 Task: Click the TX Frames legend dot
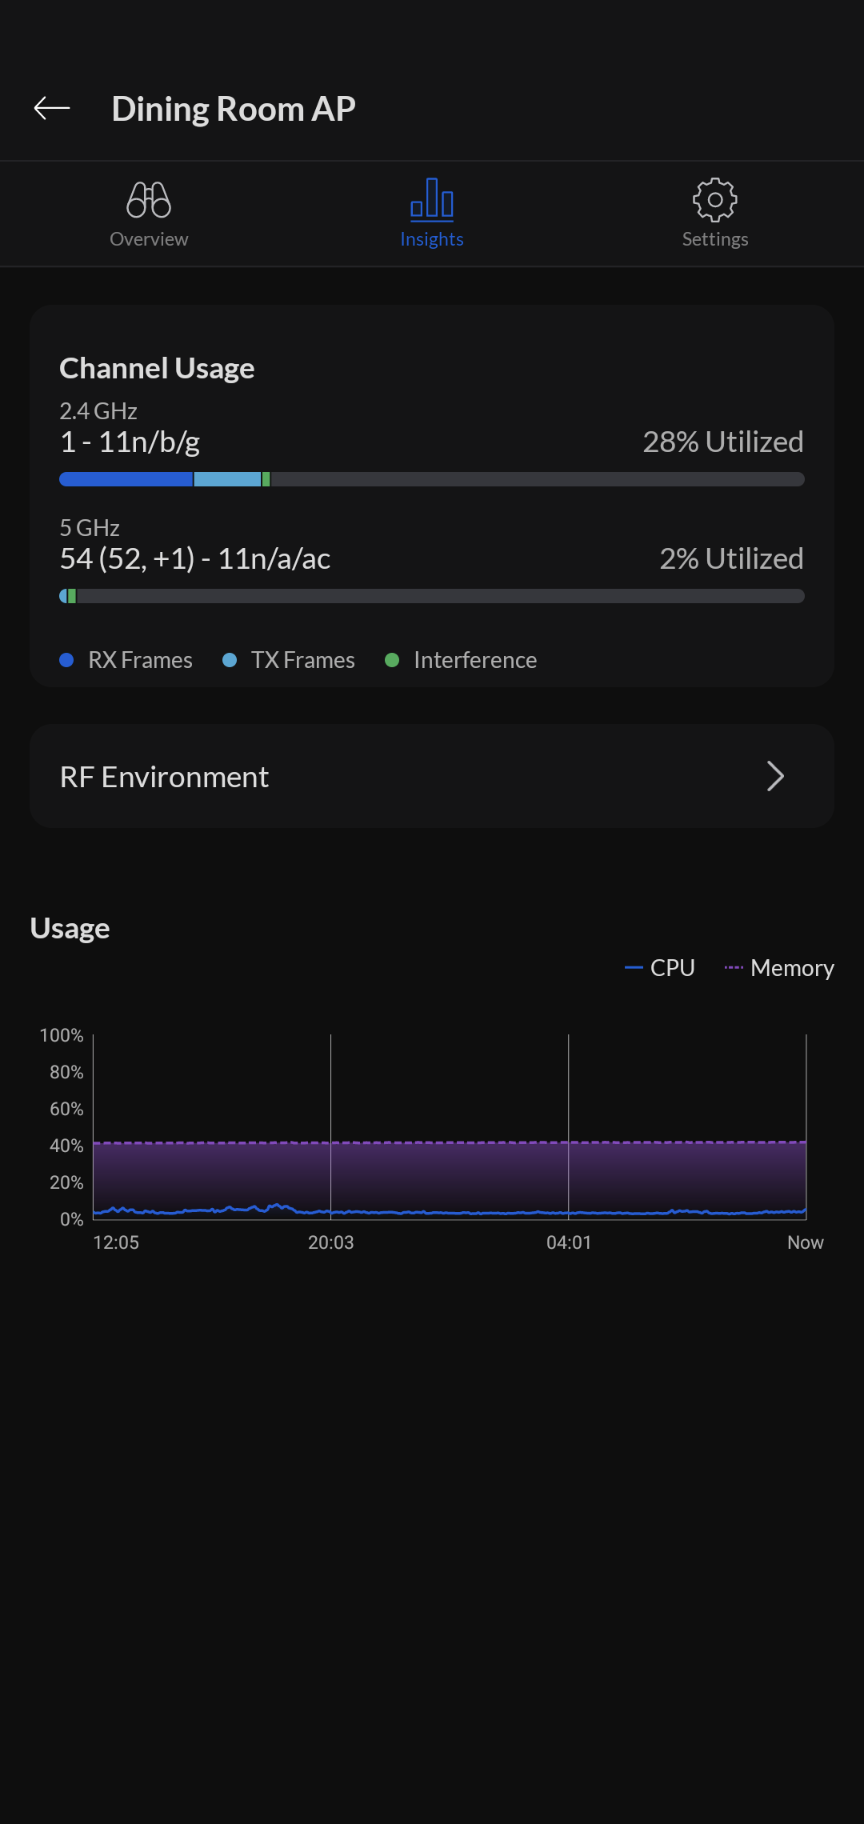tap(230, 660)
